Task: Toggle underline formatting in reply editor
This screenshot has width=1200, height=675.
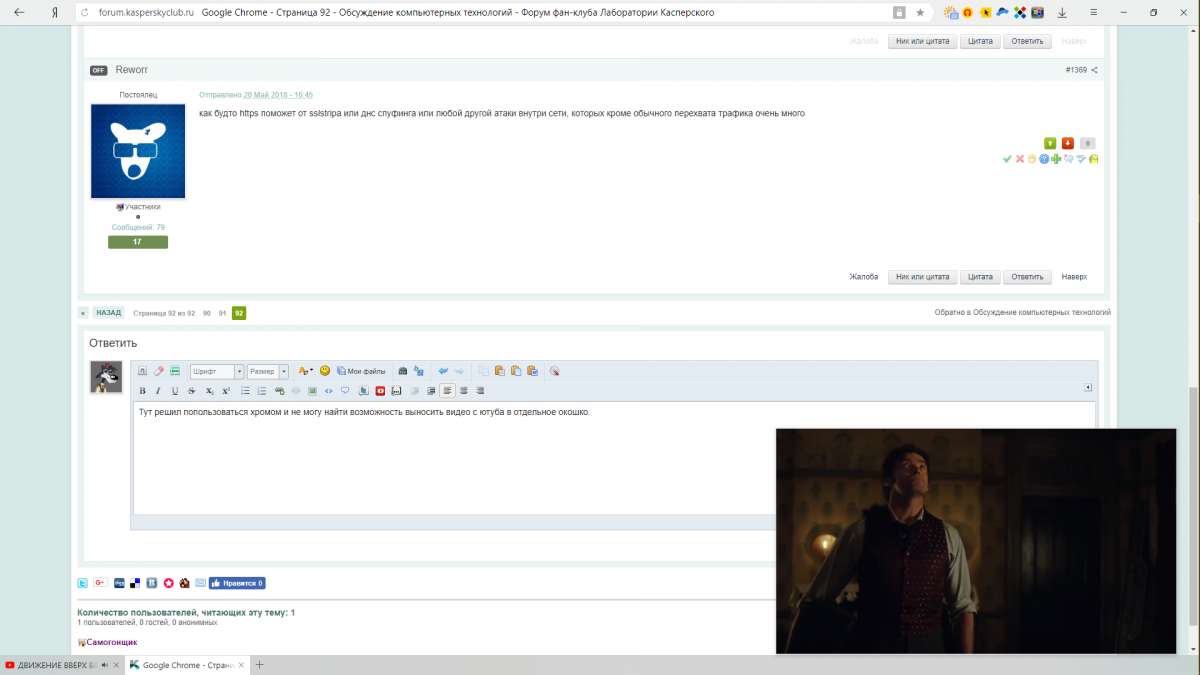Action: 175,391
